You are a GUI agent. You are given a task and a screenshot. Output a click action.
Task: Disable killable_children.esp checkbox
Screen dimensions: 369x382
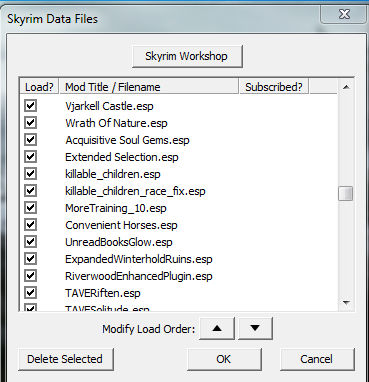tap(31, 174)
